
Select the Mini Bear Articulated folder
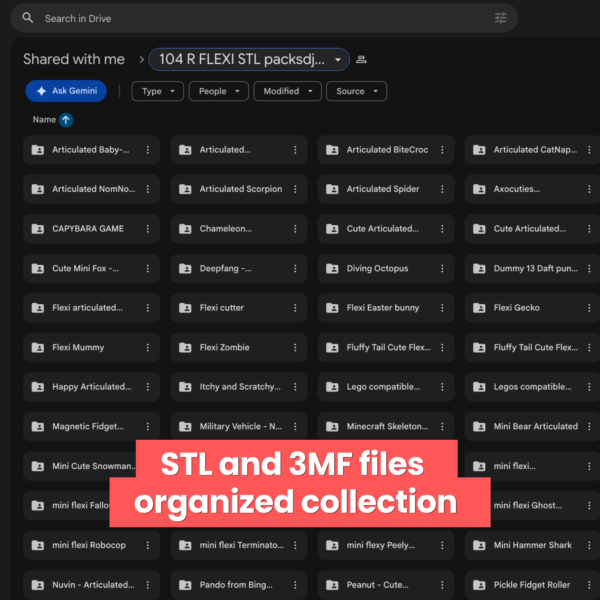[x=532, y=426]
